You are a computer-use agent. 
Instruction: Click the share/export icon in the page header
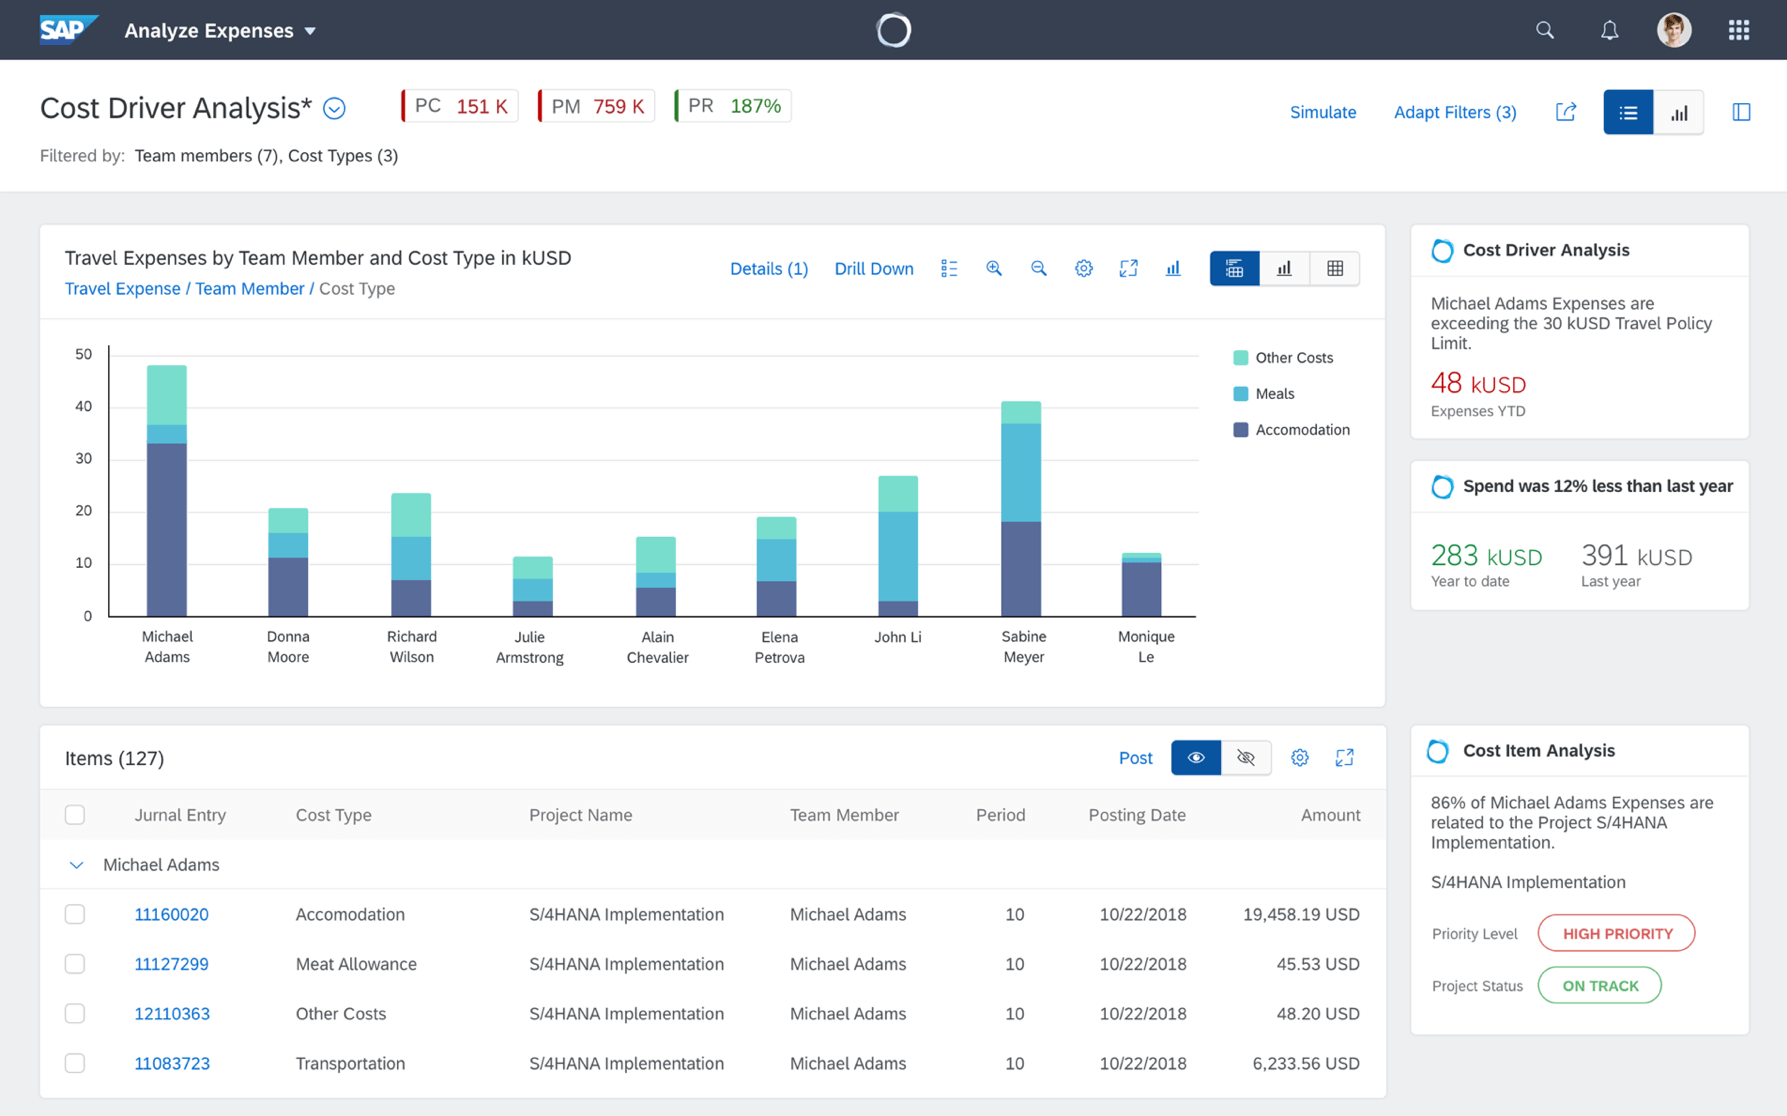1566,112
